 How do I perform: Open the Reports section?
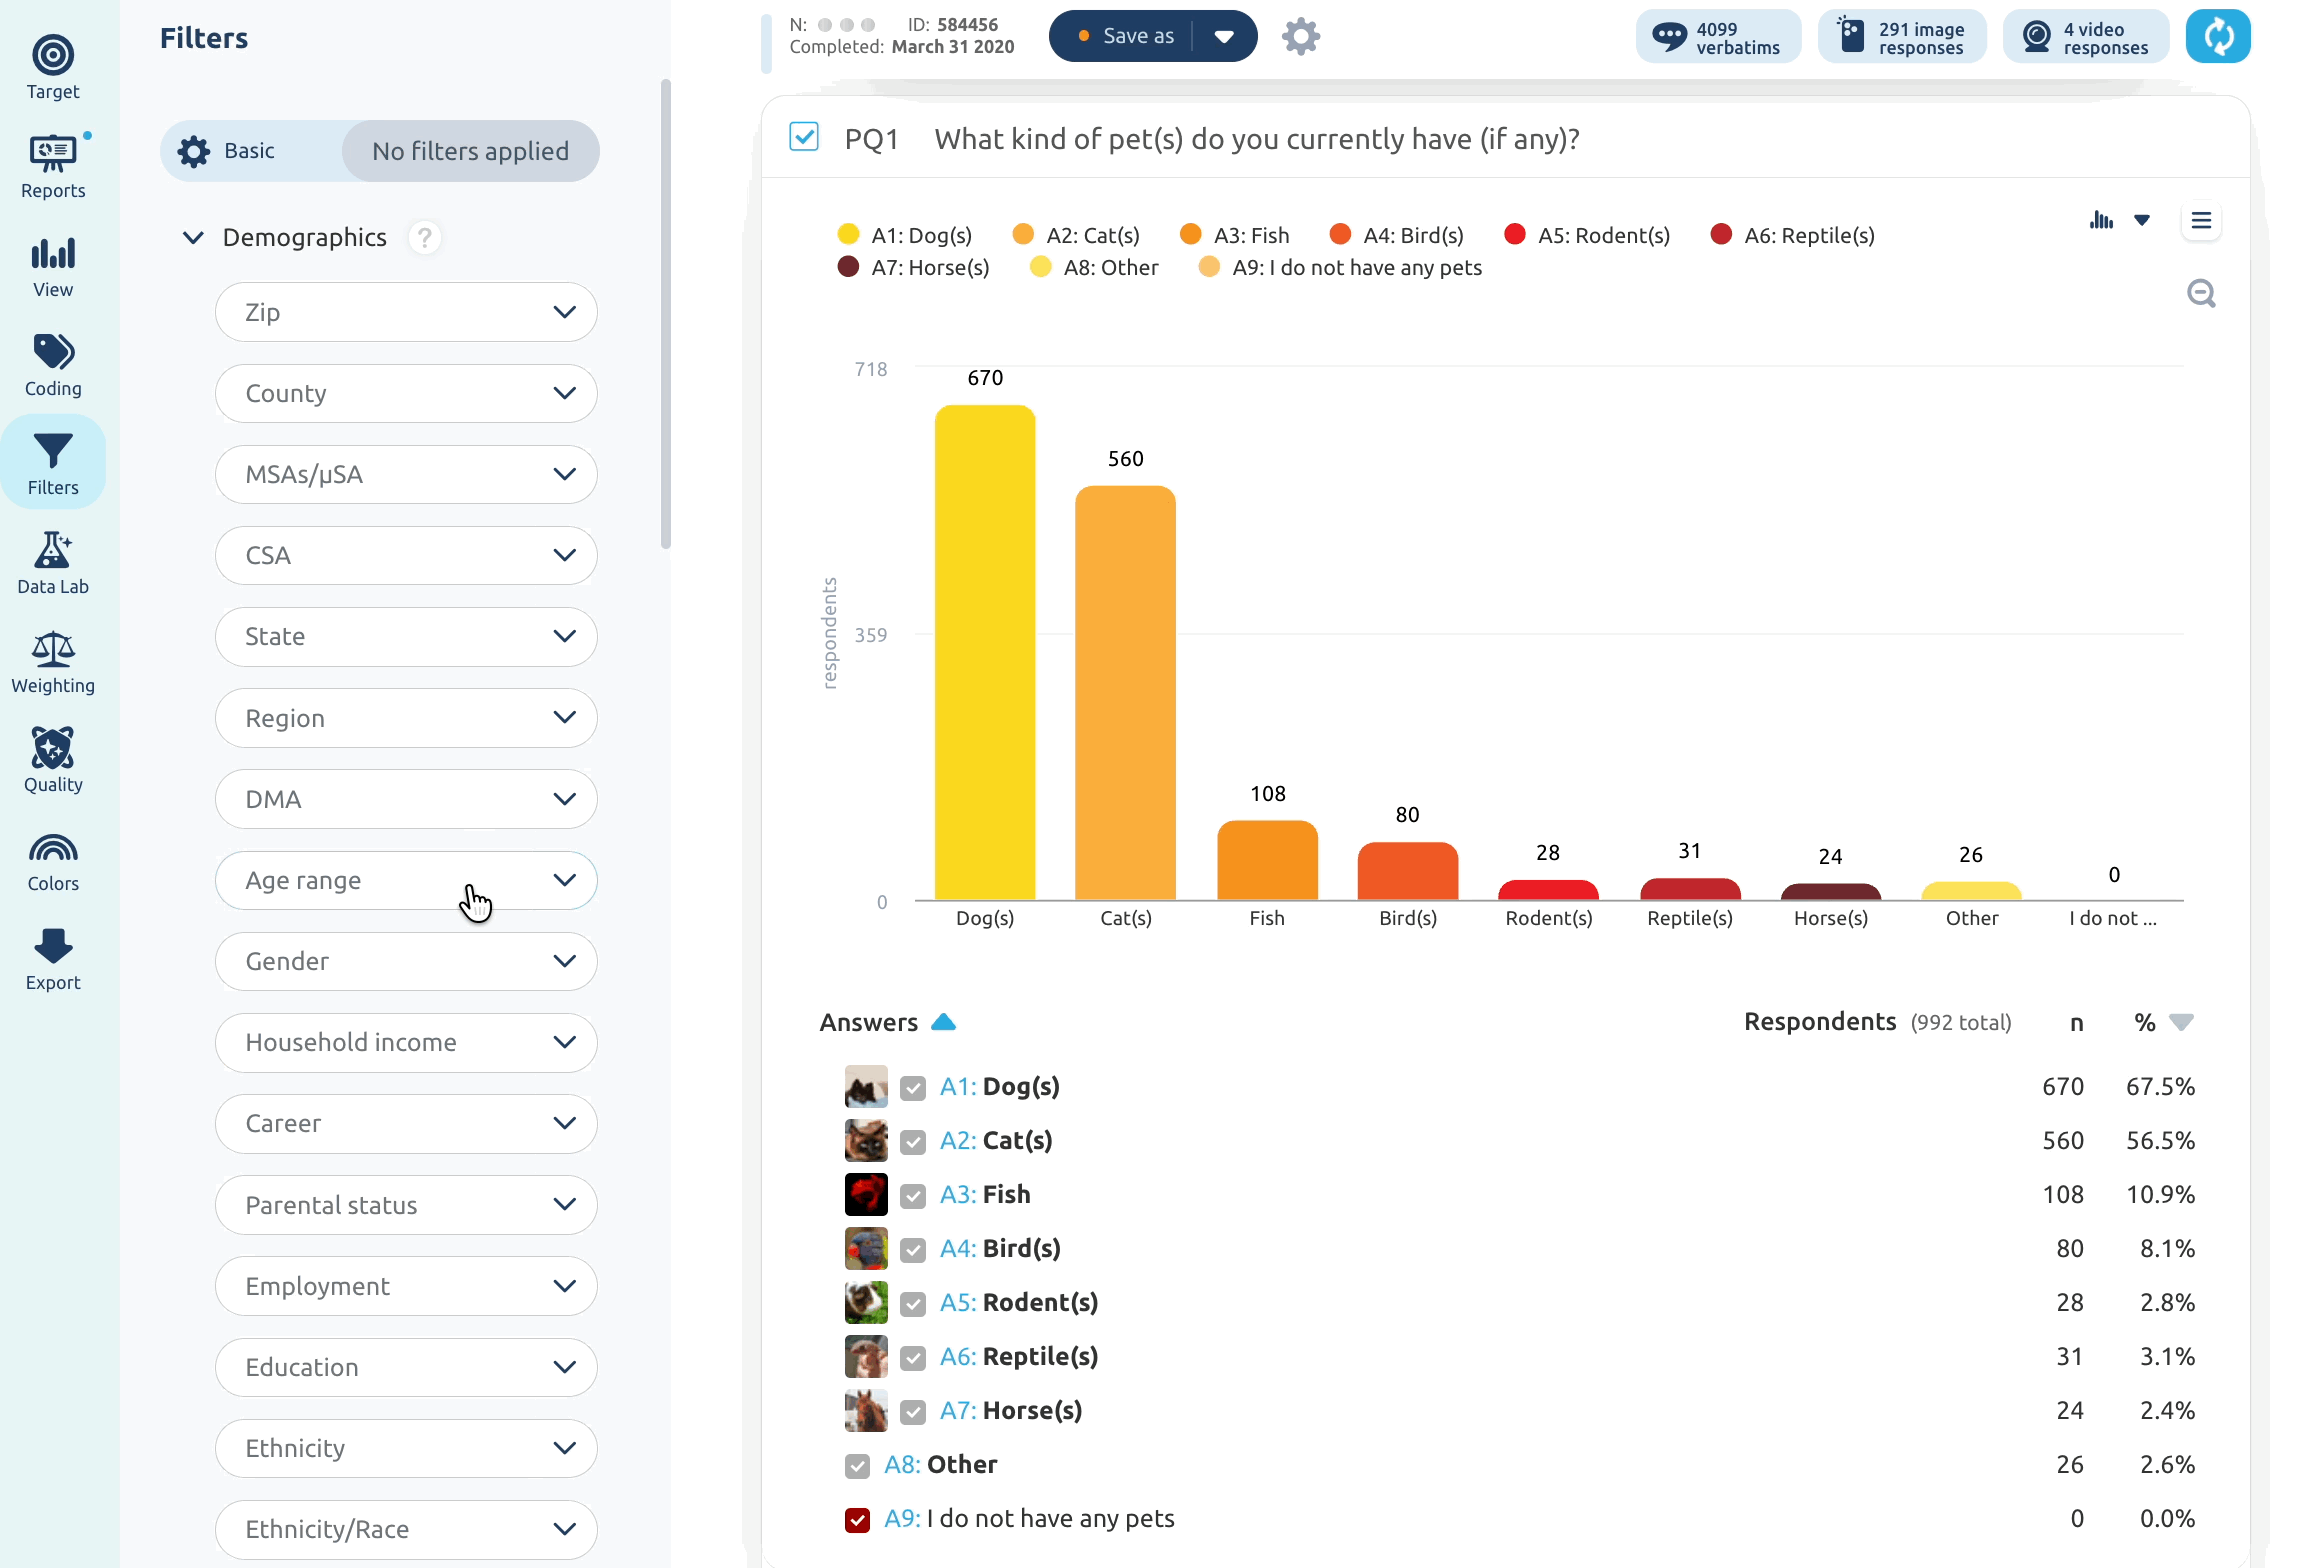53,166
